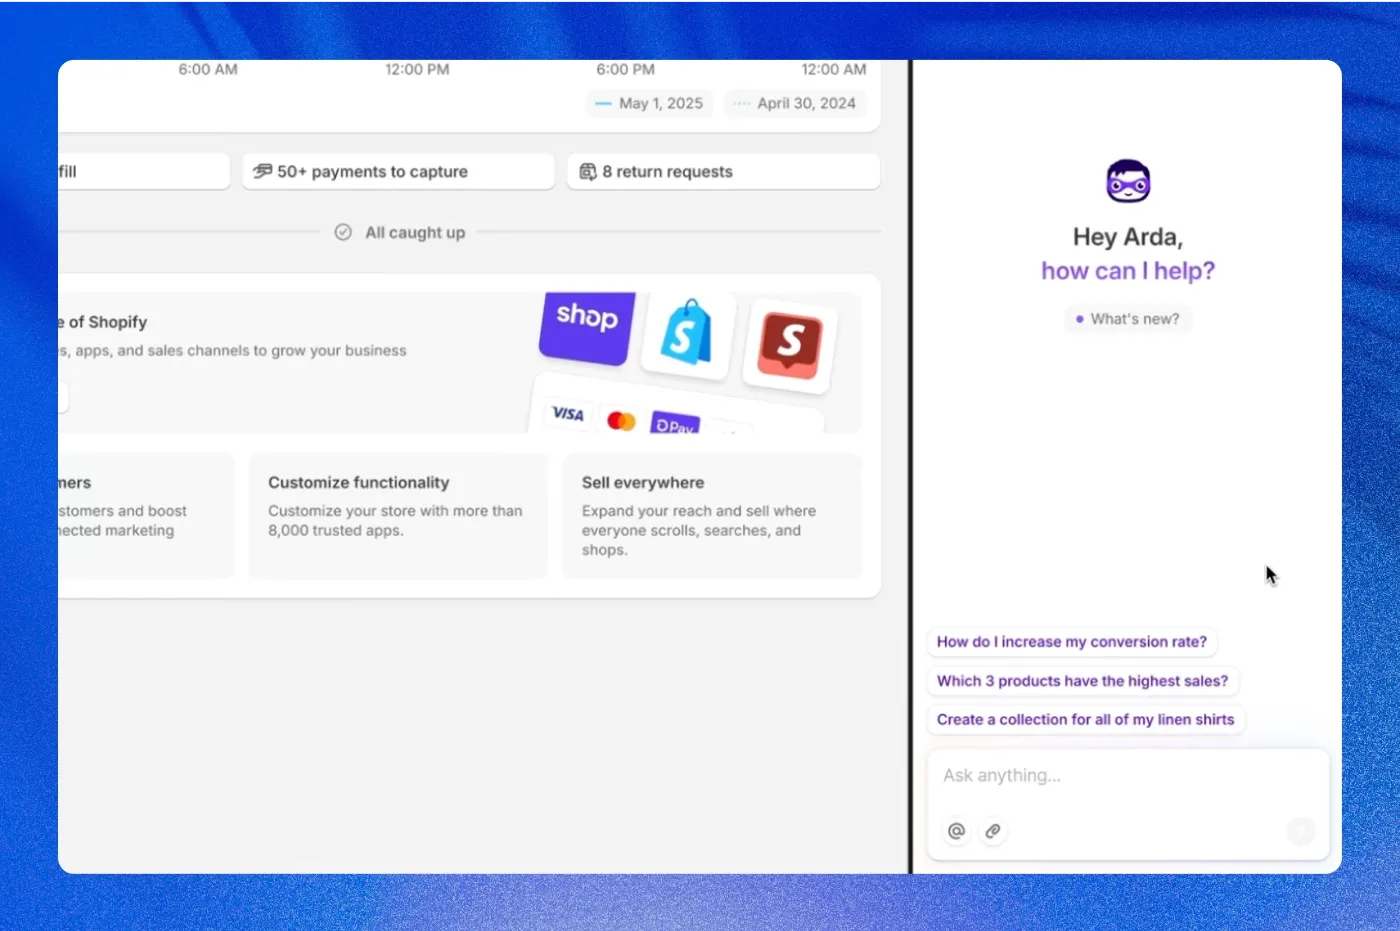1400x931 pixels.
Task: Click the @ mention icon
Action: (x=956, y=831)
